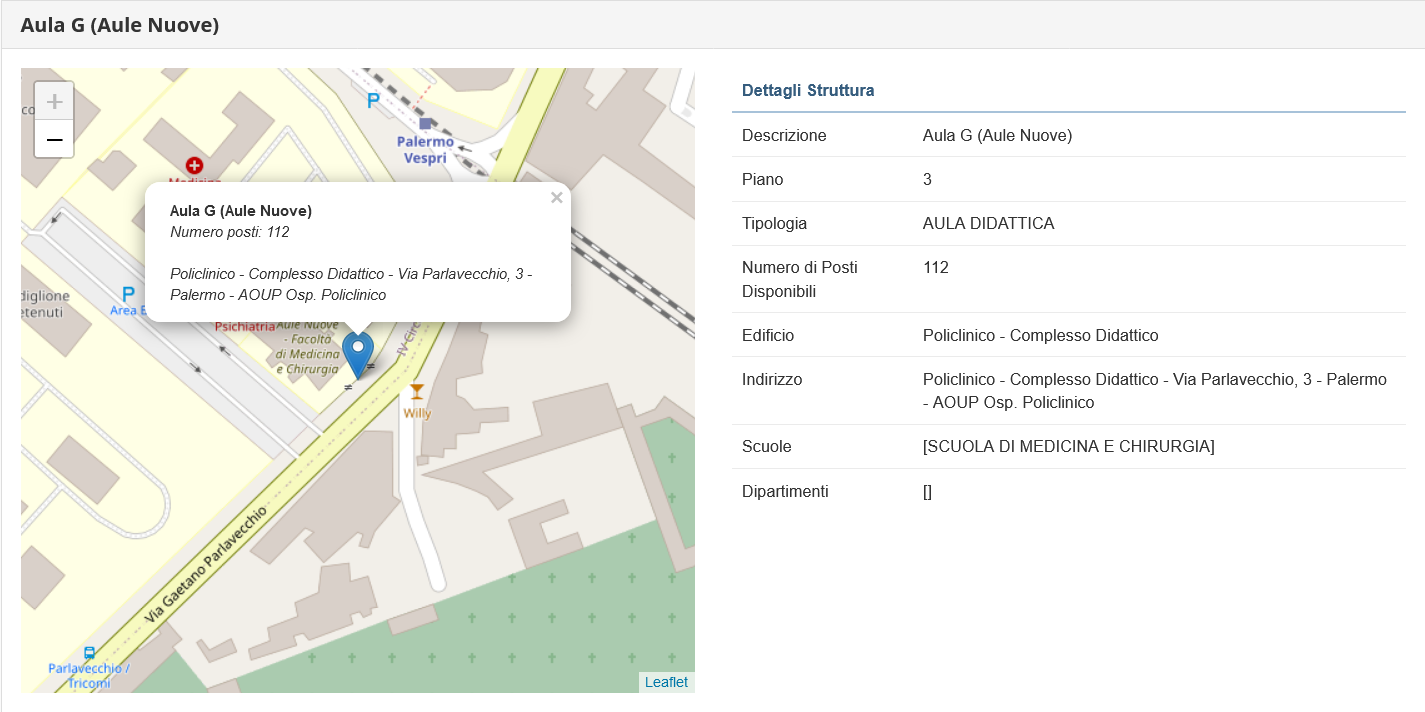Click the page heading Aula G (Aule Nuove)

click(x=120, y=25)
